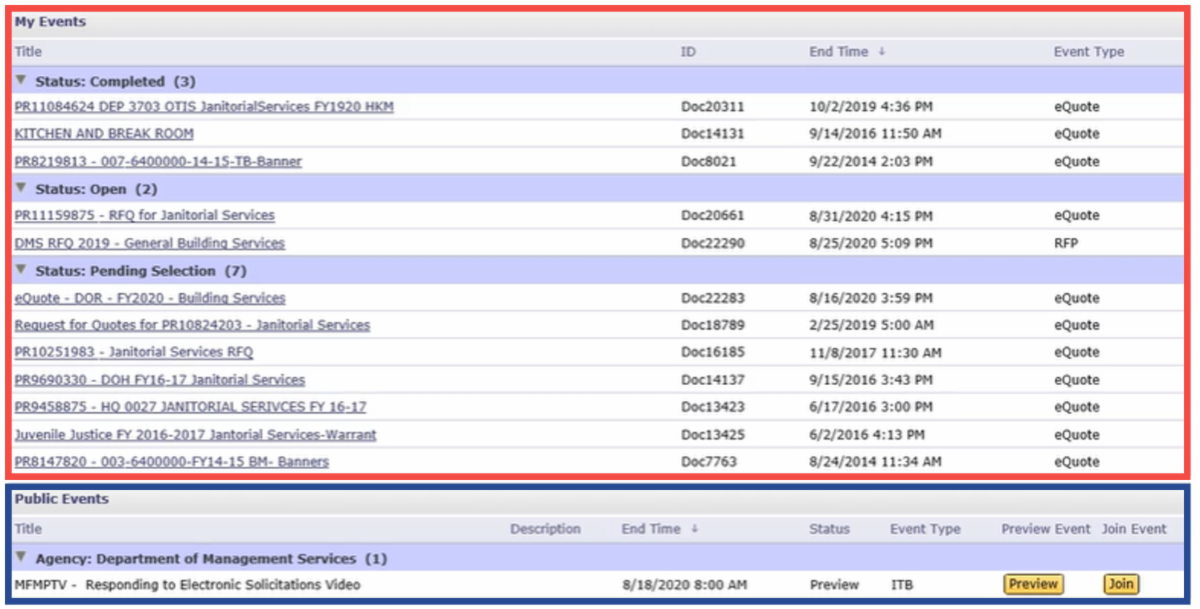1200x609 pixels.
Task: Sort My Events by Title column header
Action: coord(28,52)
